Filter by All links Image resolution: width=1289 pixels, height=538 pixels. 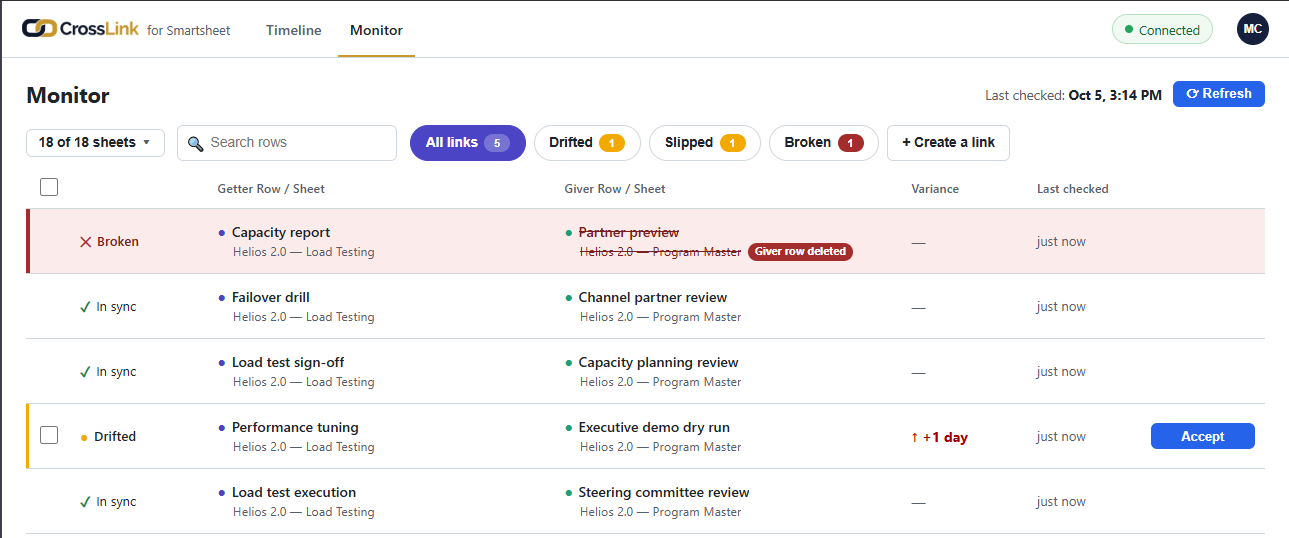(x=468, y=142)
